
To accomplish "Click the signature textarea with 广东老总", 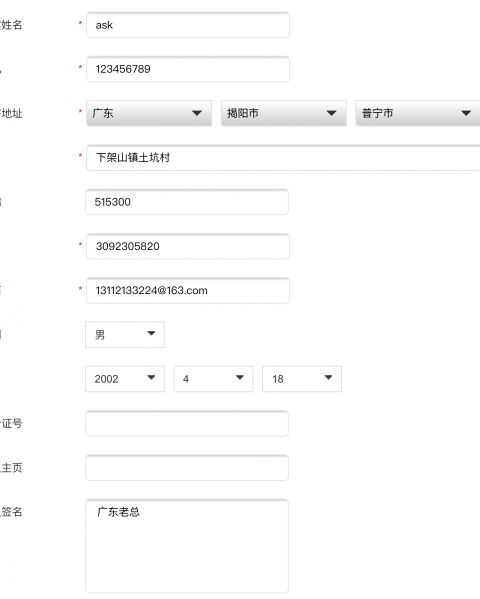I will point(187,546).
